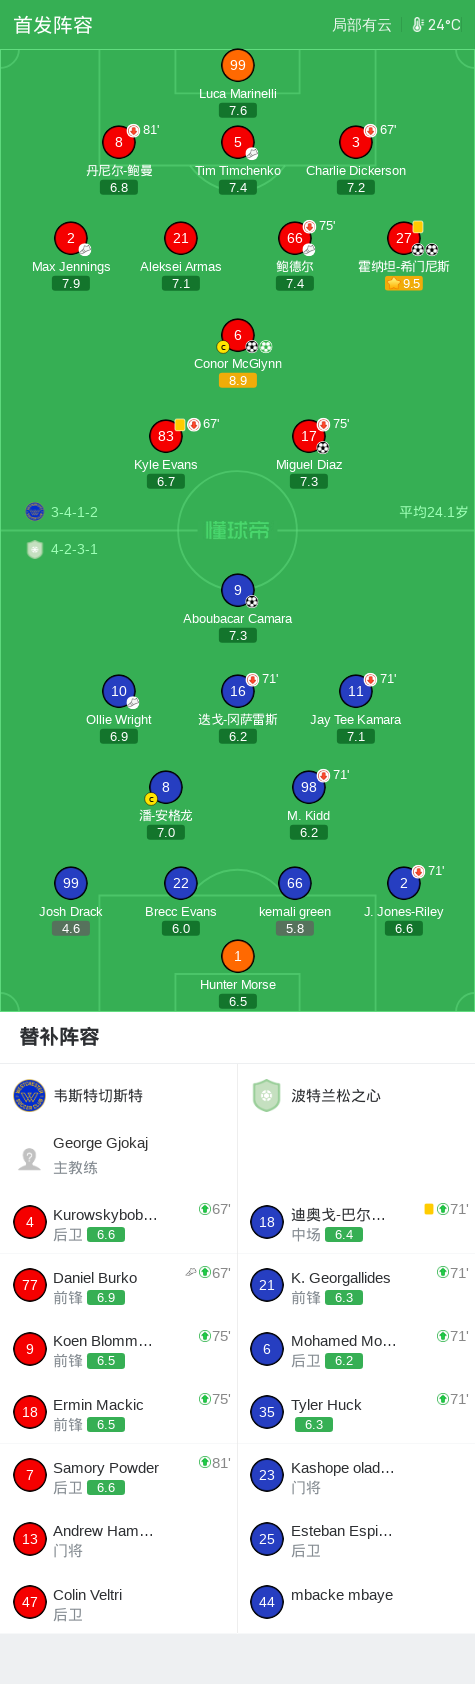Open Conor McGlynn's player circle number 6

[x=238, y=335]
